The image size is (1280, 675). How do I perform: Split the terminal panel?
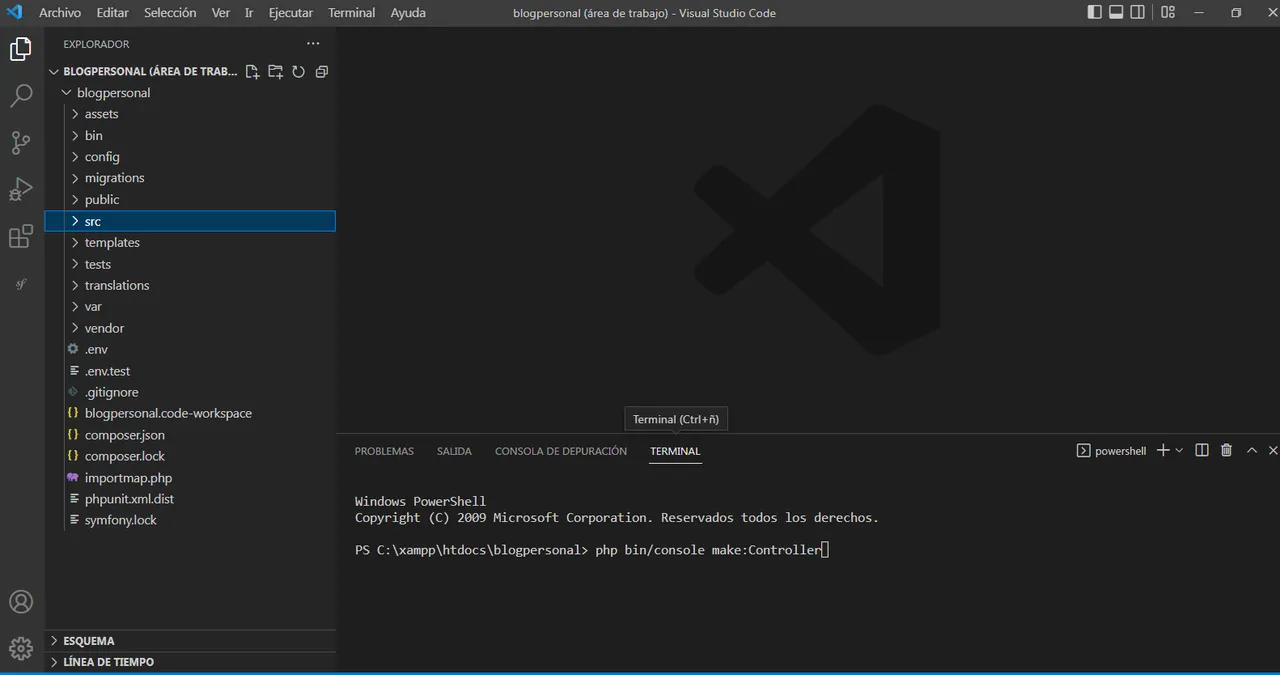click(x=1202, y=451)
